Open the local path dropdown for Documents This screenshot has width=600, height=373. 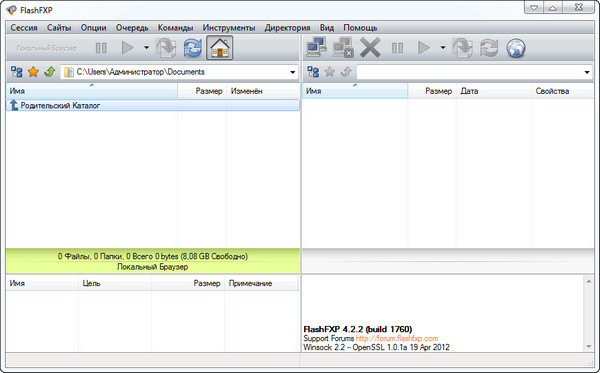[292, 72]
